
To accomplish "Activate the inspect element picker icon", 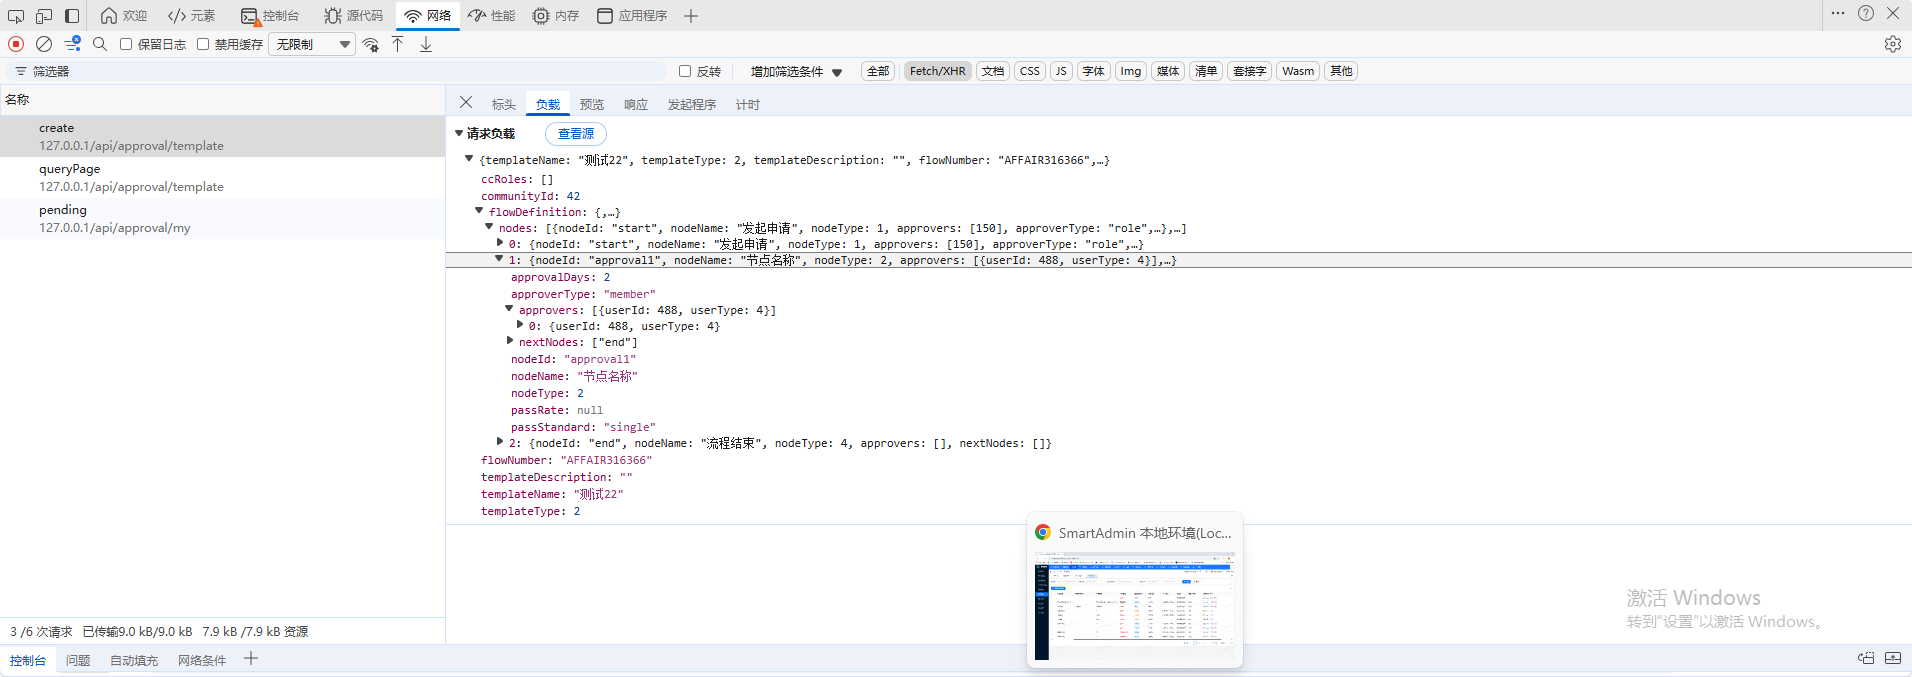I will tap(16, 16).
